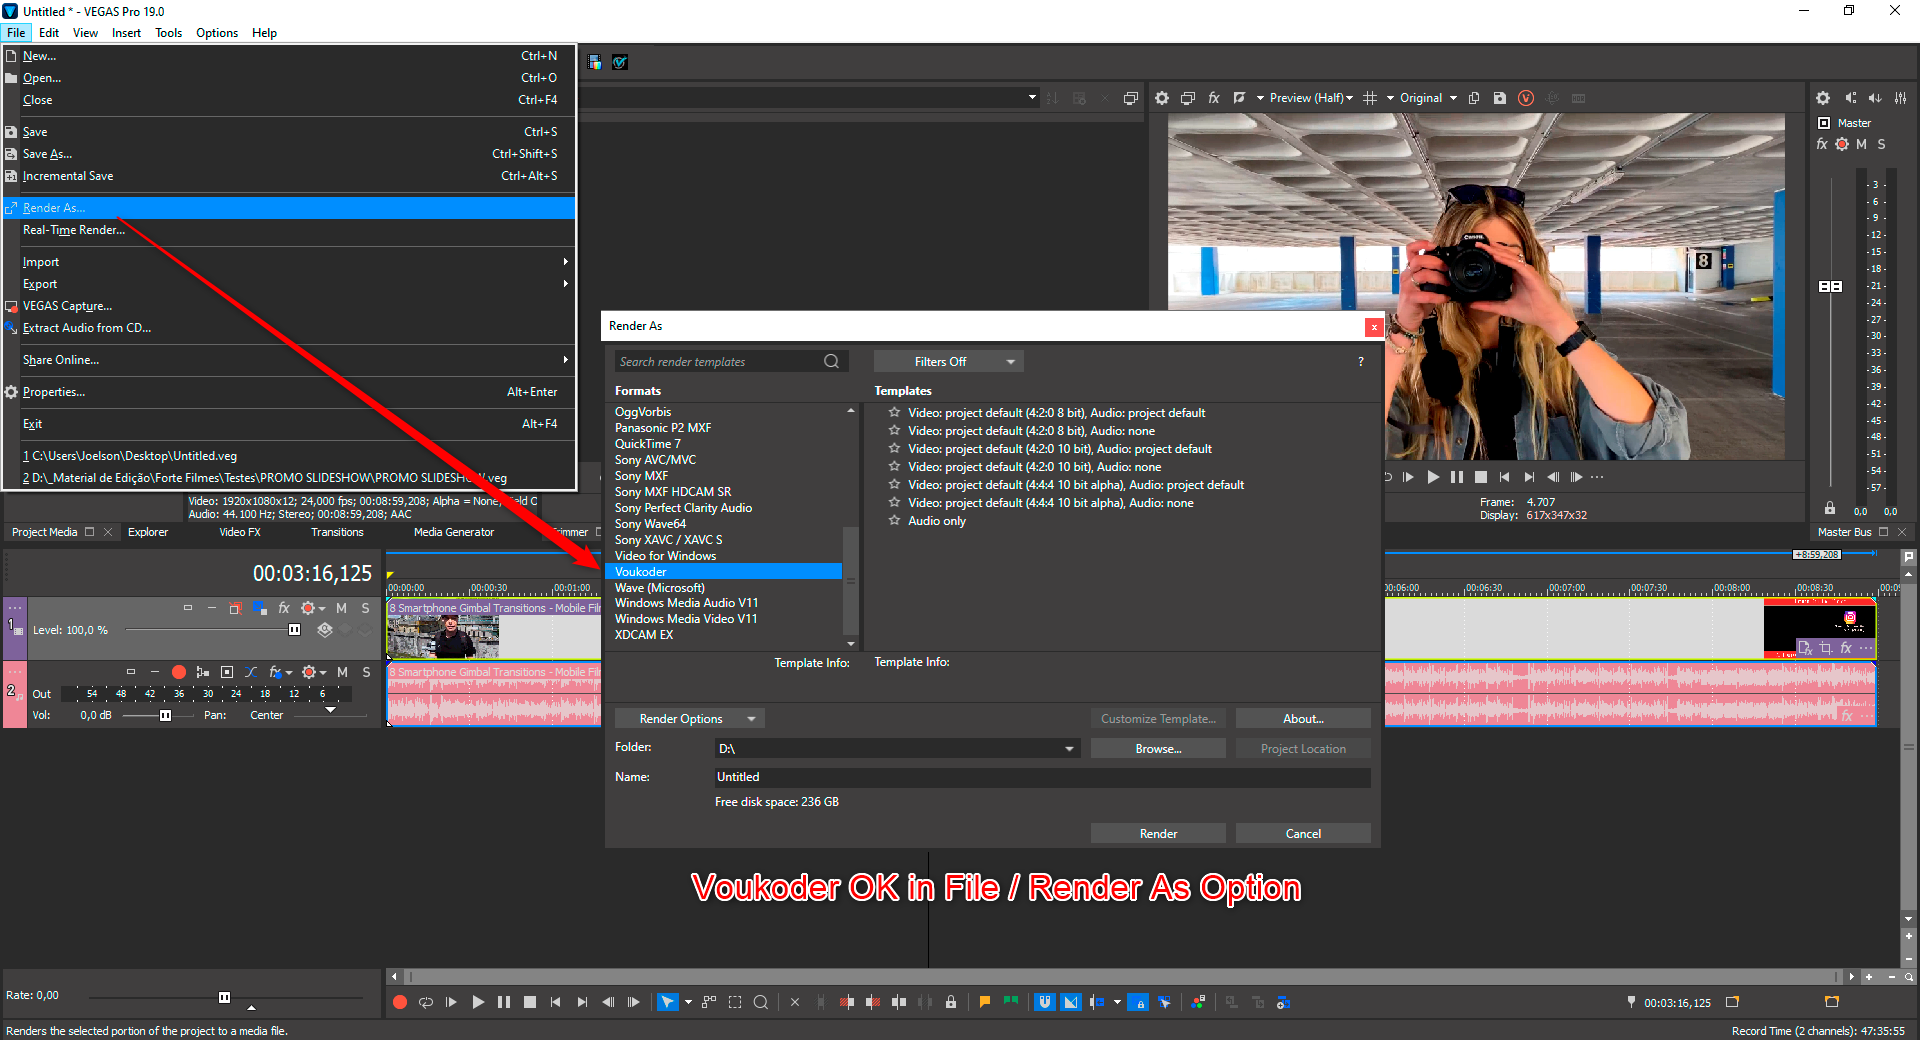Copy snapshot to clipboard in preview toolbar
Viewport: 1920px width, 1040px height.
(x=1474, y=98)
